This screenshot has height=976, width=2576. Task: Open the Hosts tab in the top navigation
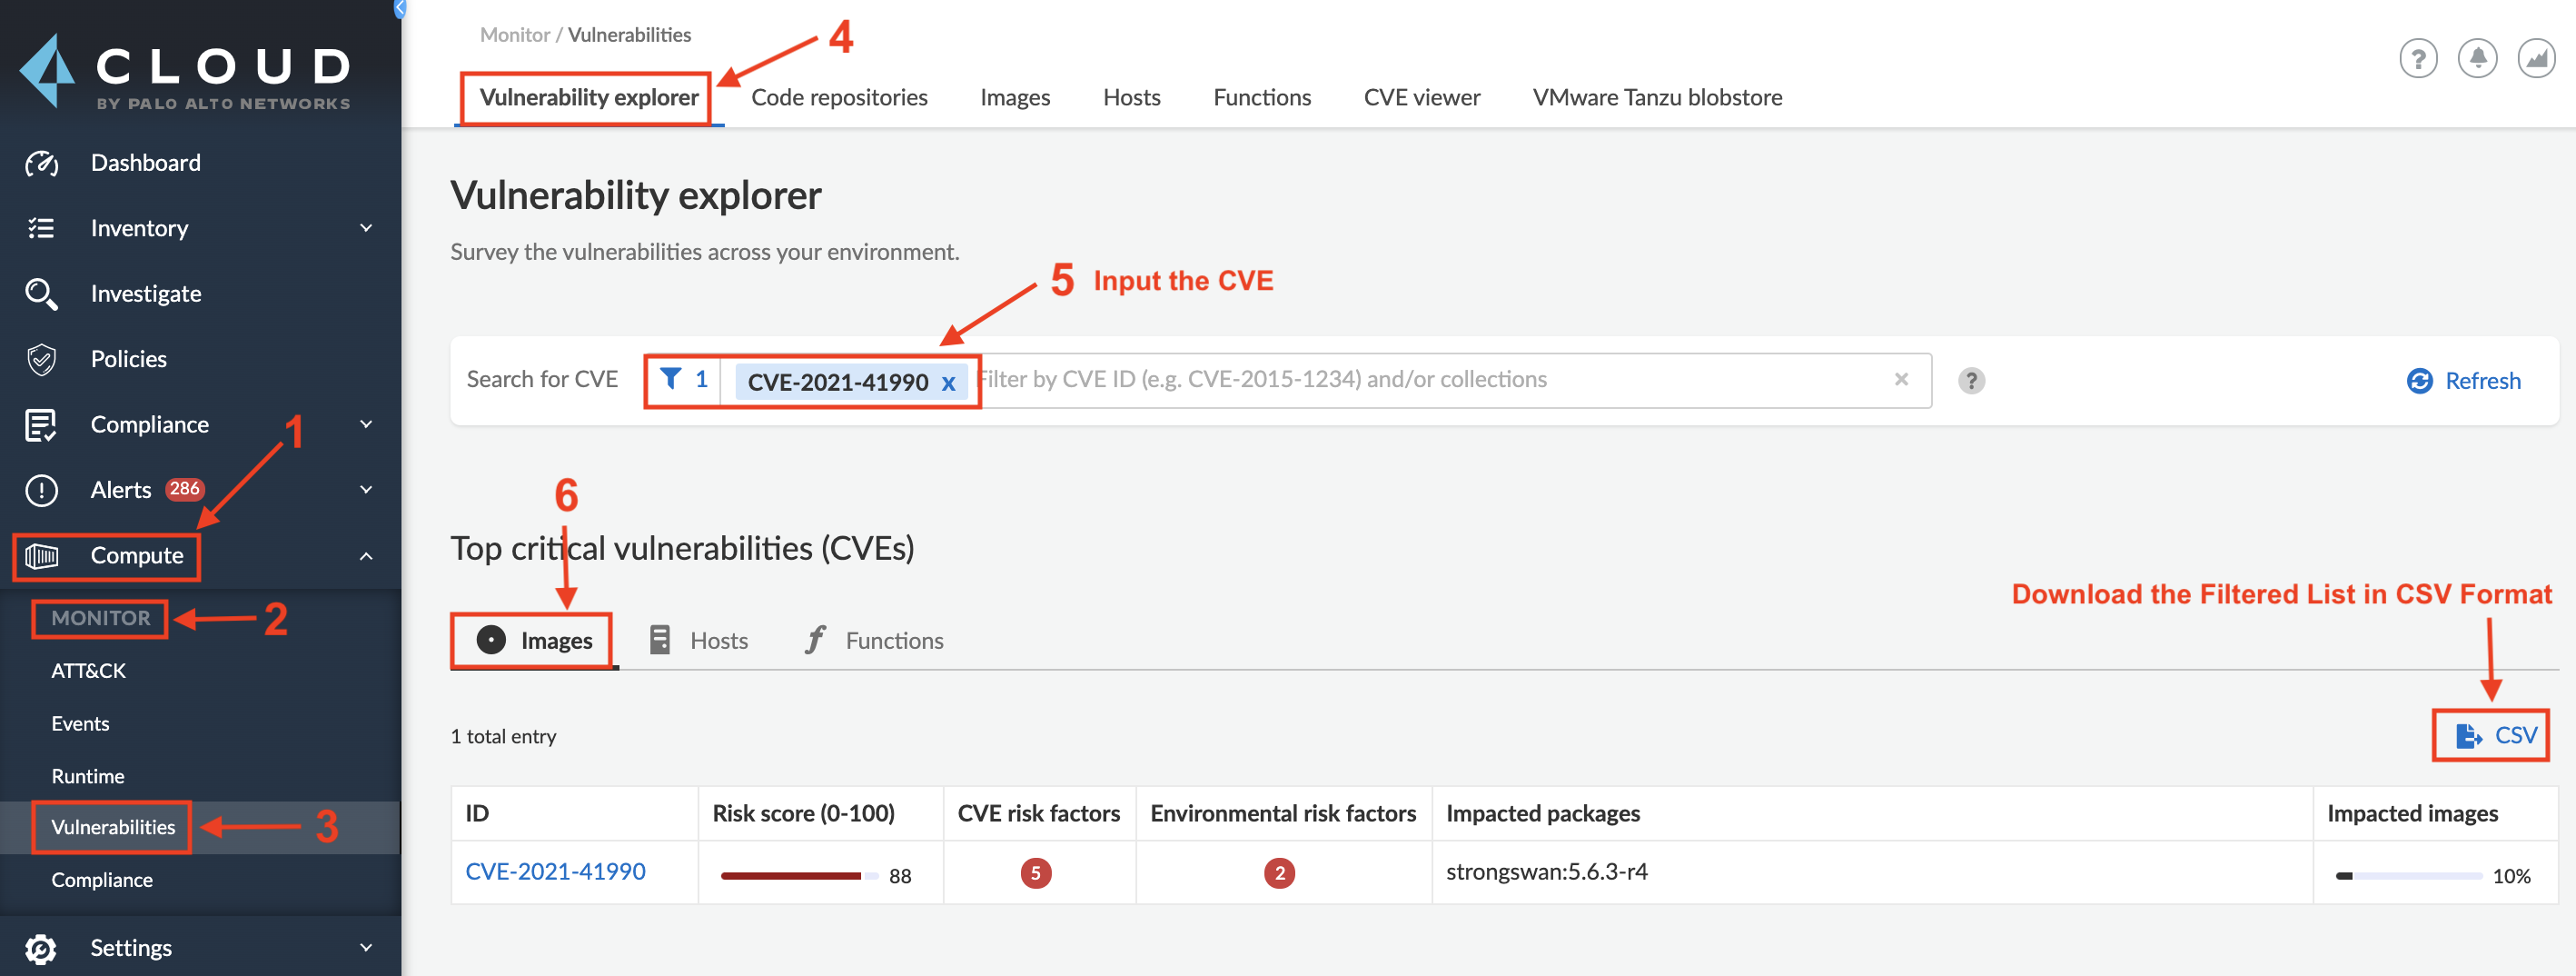click(1131, 97)
